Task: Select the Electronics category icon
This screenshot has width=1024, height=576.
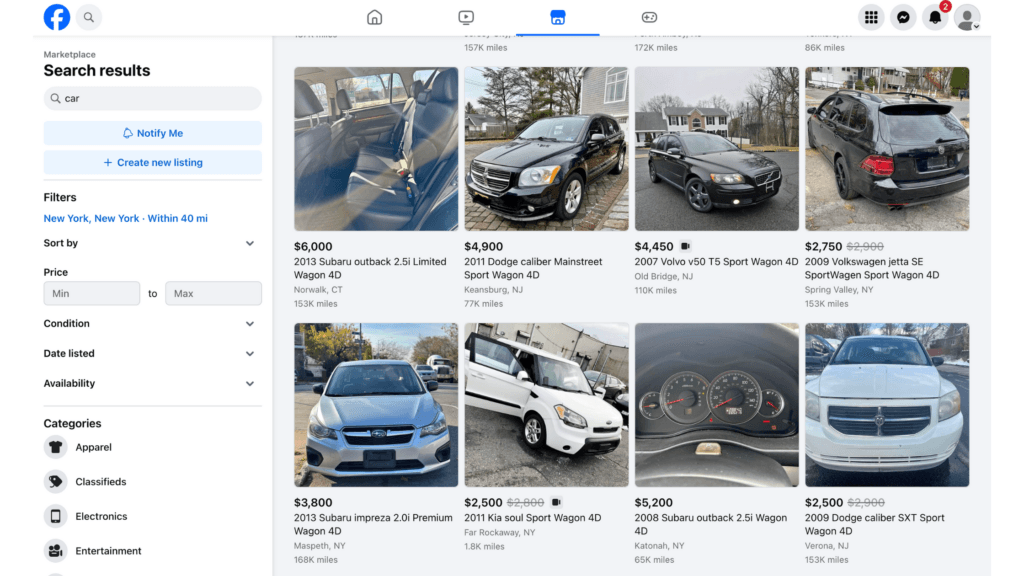Action: pyautogui.click(x=56, y=517)
